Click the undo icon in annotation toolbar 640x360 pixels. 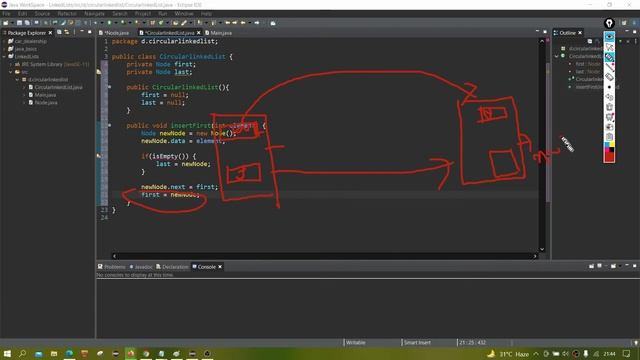609,97
